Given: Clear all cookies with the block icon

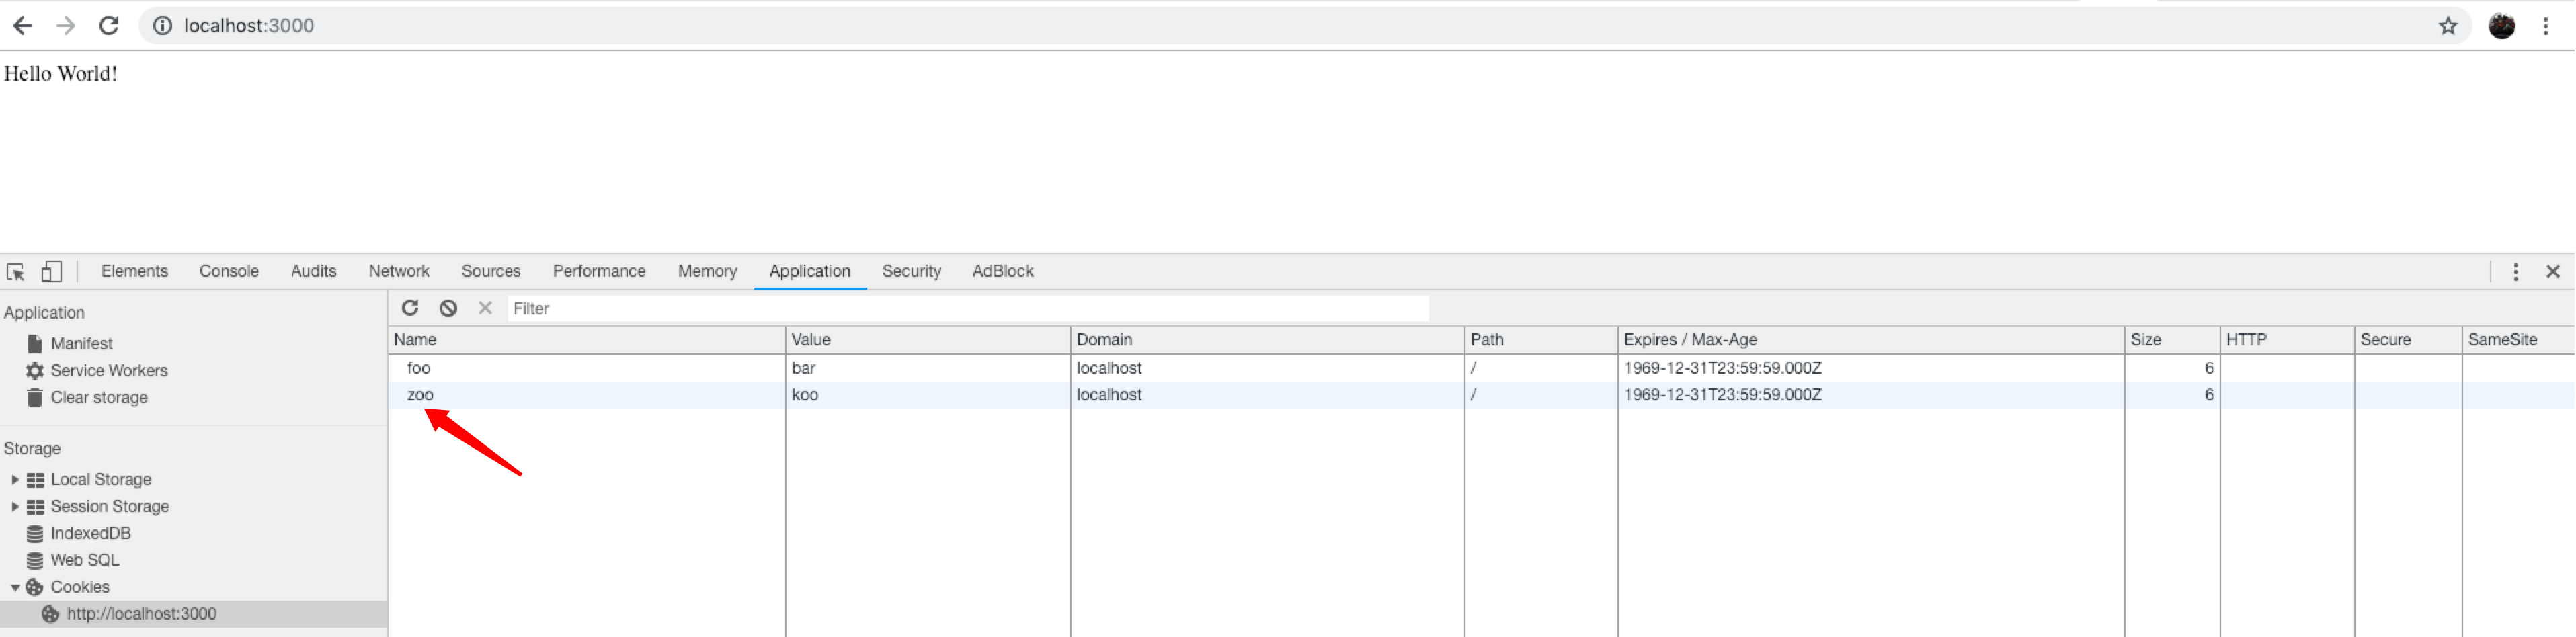Looking at the screenshot, I should pyautogui.click(x=448, y=308).
